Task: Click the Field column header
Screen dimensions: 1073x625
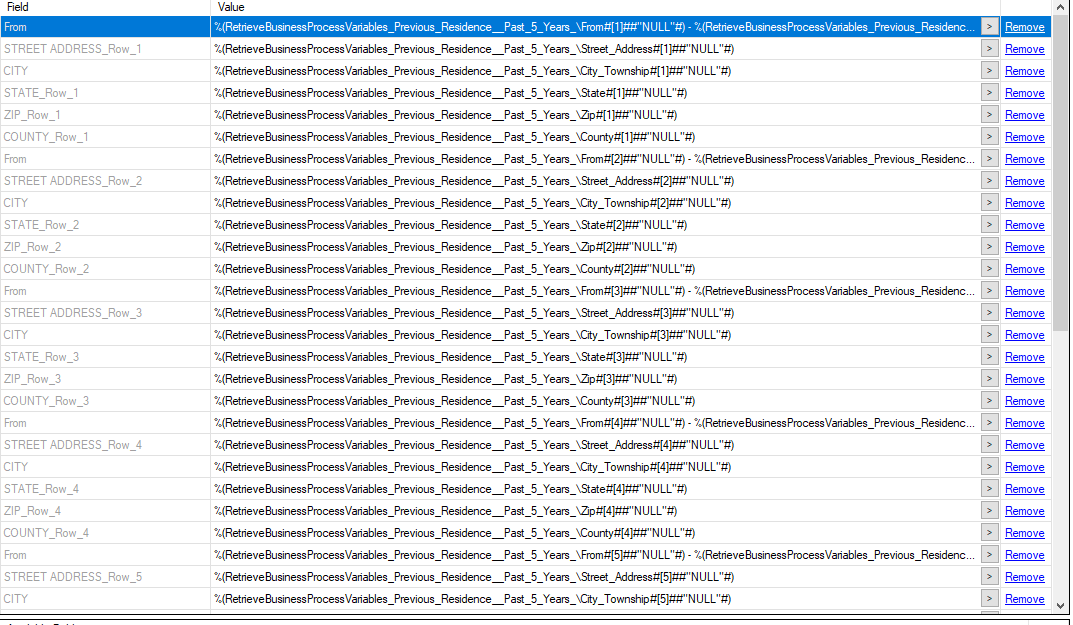Action: [105, 8]
